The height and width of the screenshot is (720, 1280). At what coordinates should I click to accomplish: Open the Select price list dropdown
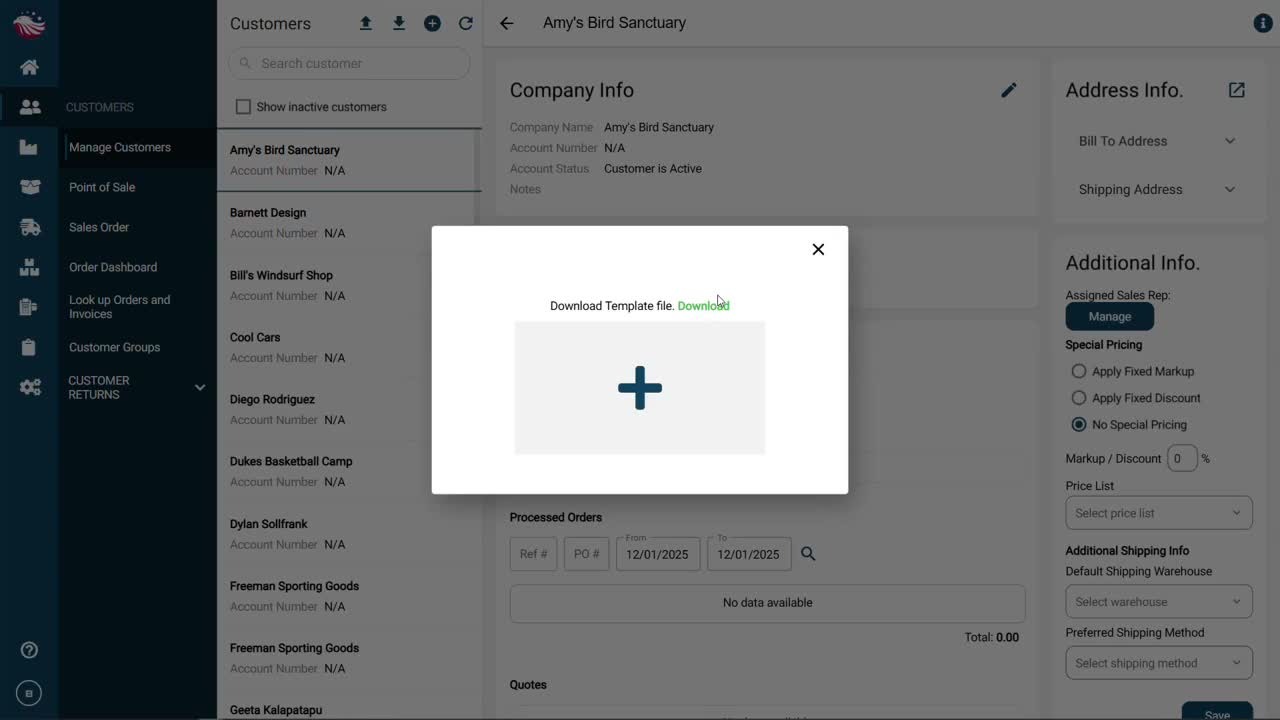pyautogui.click(x=1158, y=513)
